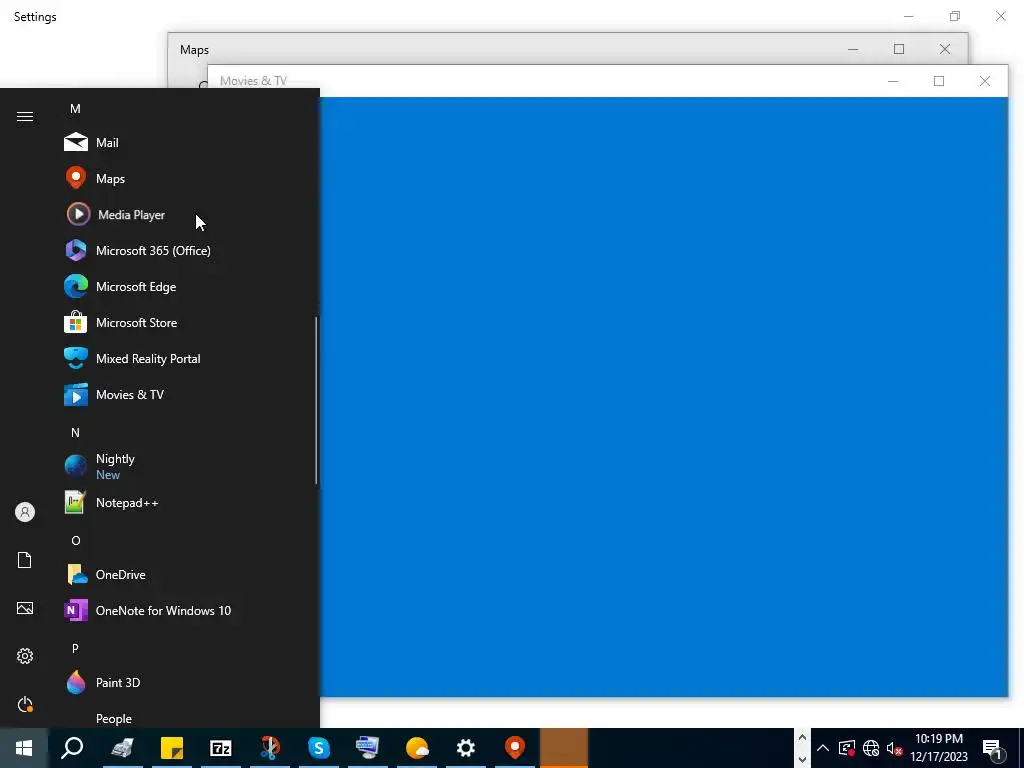The height and width of the screenshot is (768, 1024).
Task: Open the Snipping Tool taskbar icon
Action: pos(270,748)
